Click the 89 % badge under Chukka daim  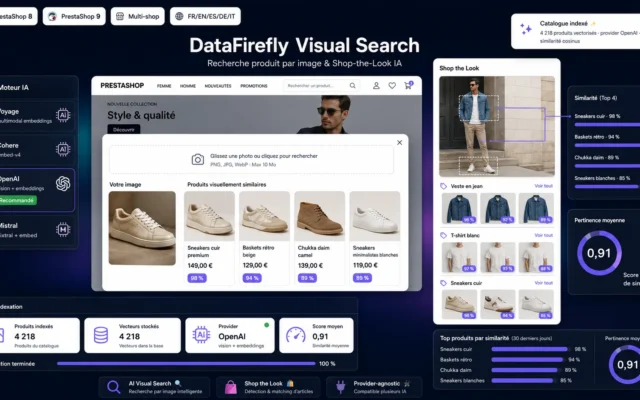(x=307, y=278)
